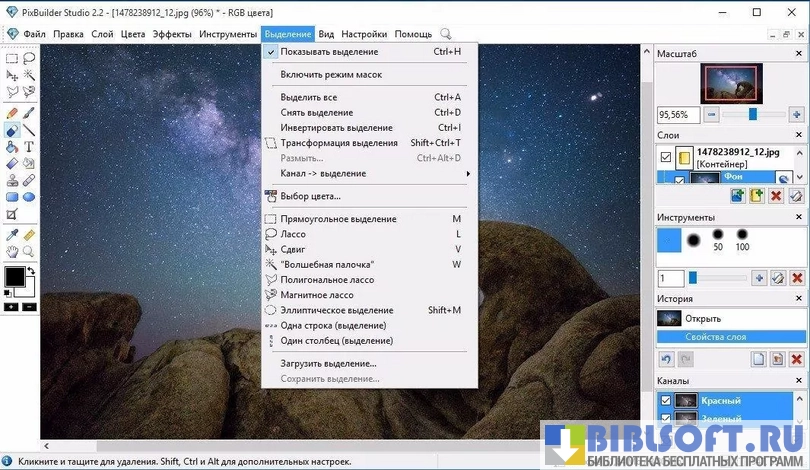Open the Слой menu in the menu bar
The height and width of the screenshot is (470, 810).
(x=102, y=34)
